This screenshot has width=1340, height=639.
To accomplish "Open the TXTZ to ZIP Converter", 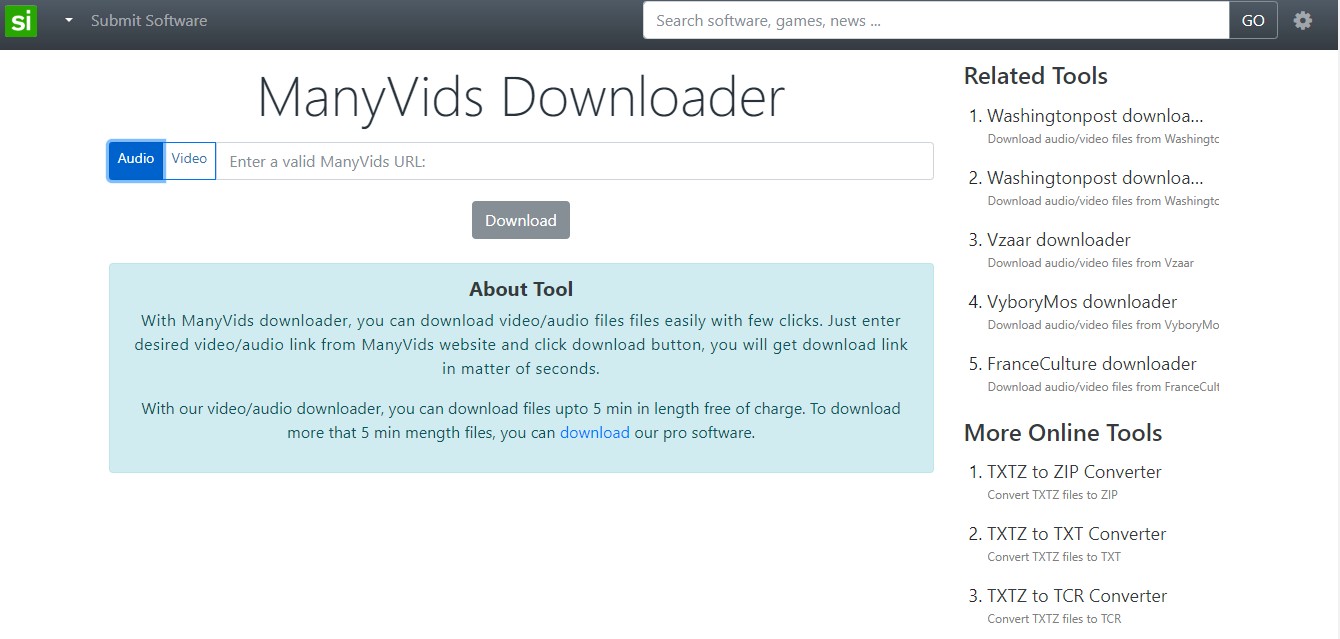I will click(1074, 472).
